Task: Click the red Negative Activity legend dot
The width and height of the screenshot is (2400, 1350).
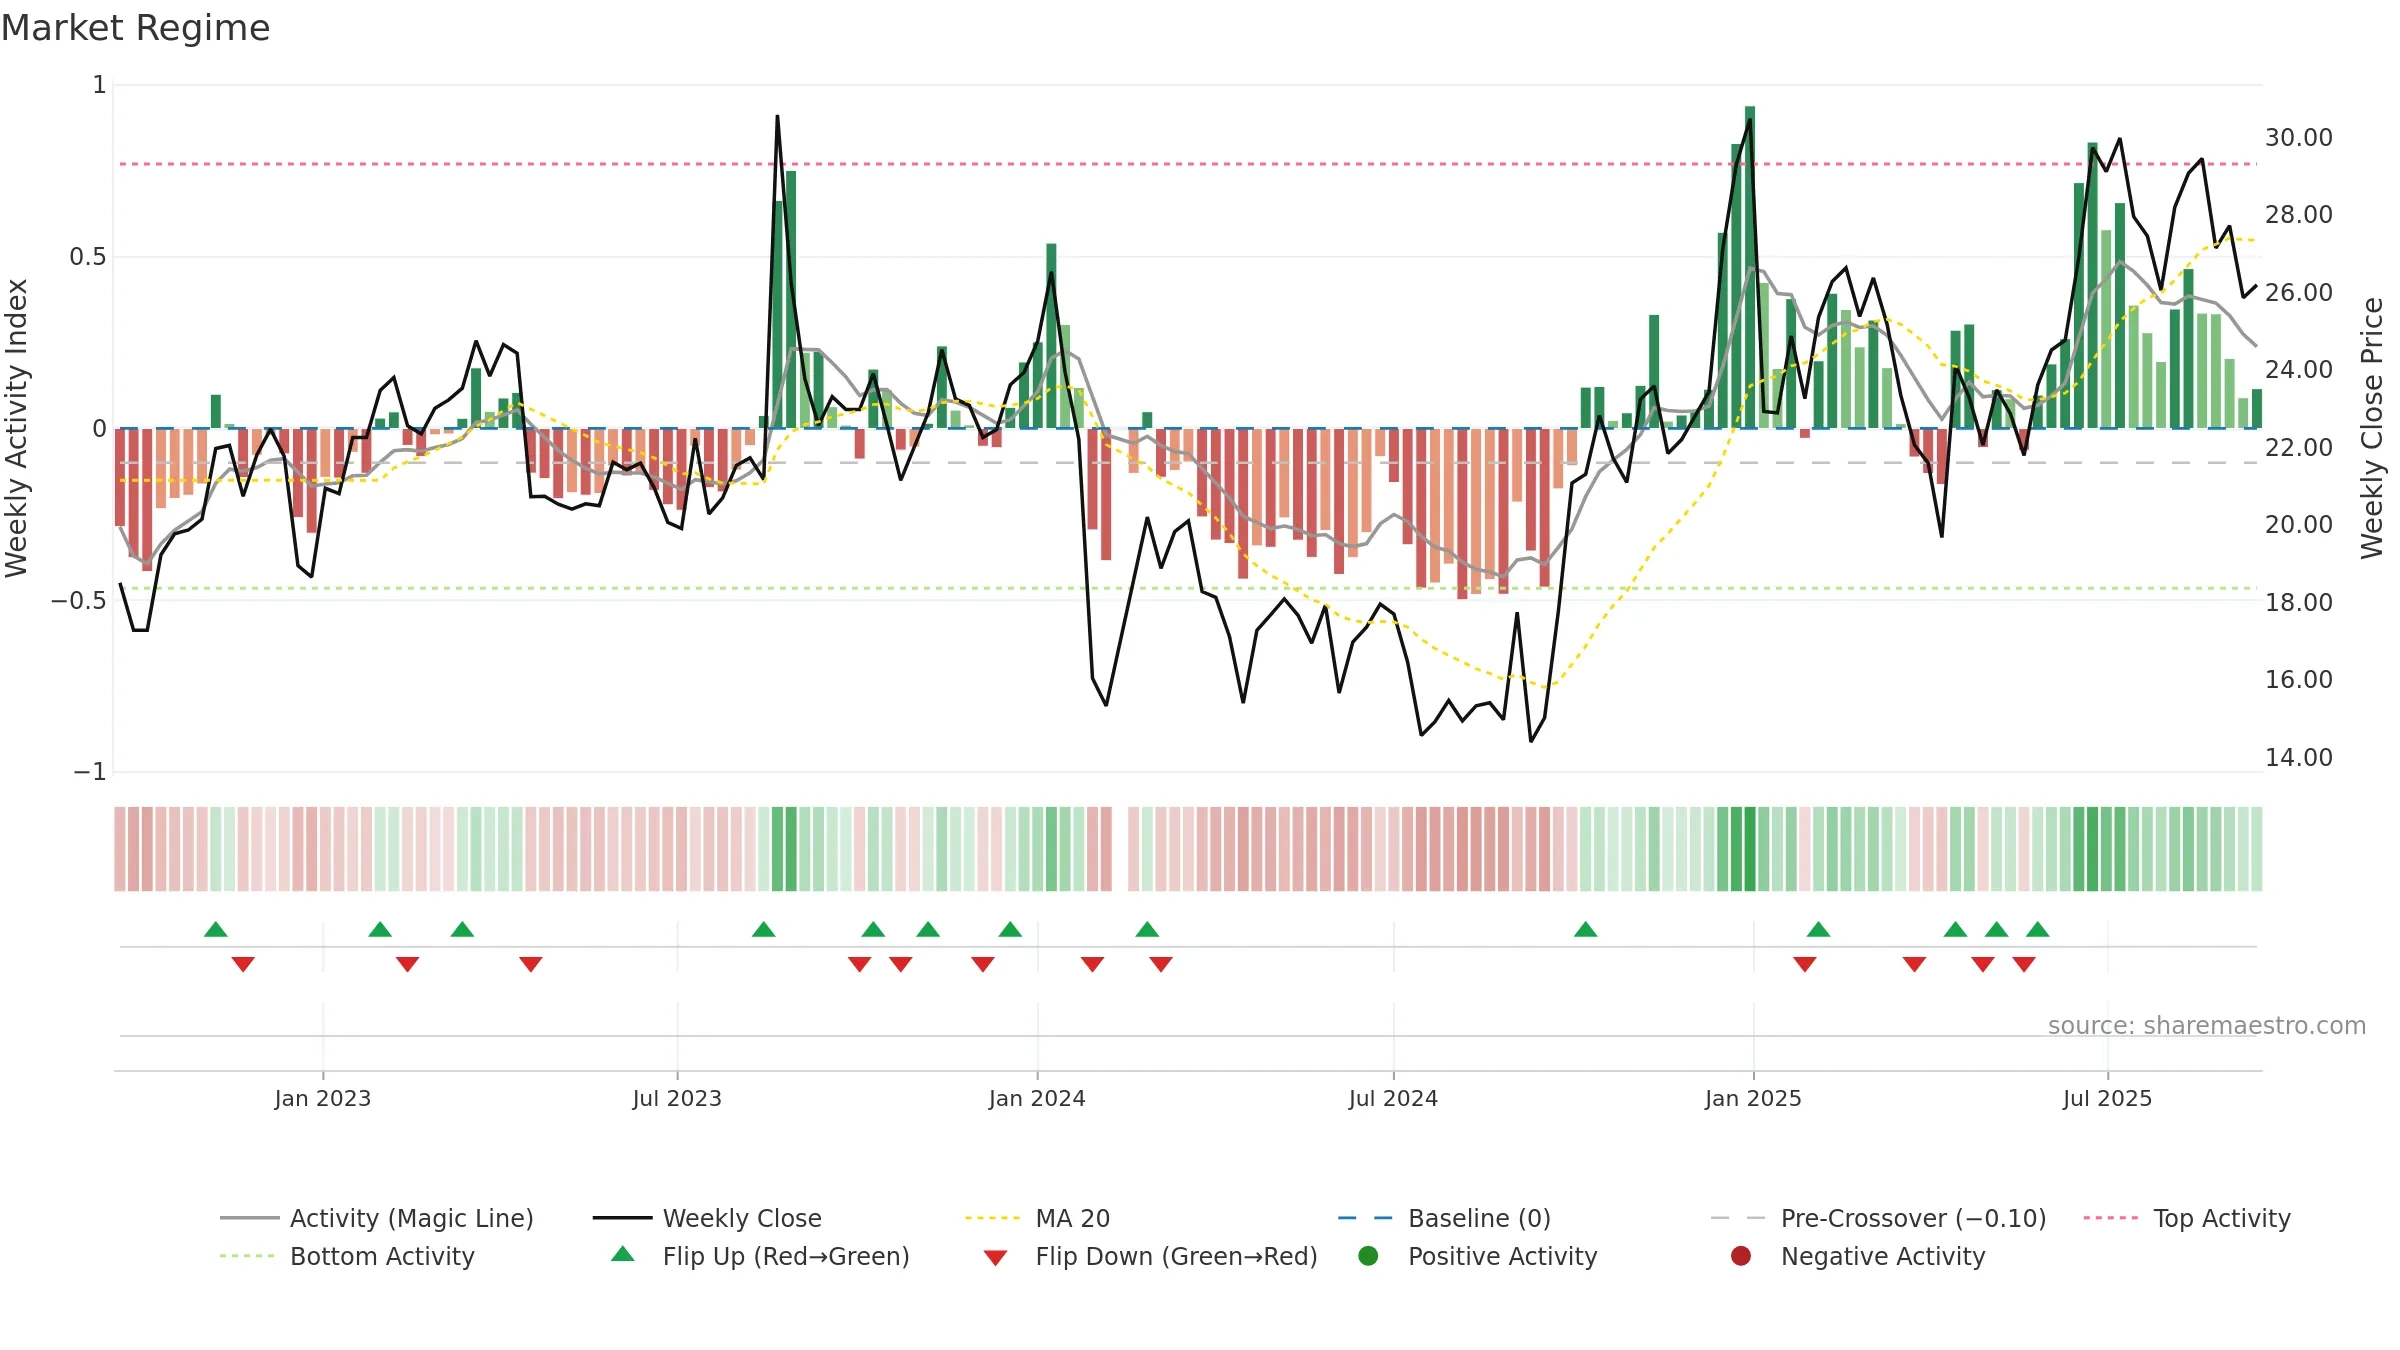Action: pyautogui.click(x=1741, y=1256)
